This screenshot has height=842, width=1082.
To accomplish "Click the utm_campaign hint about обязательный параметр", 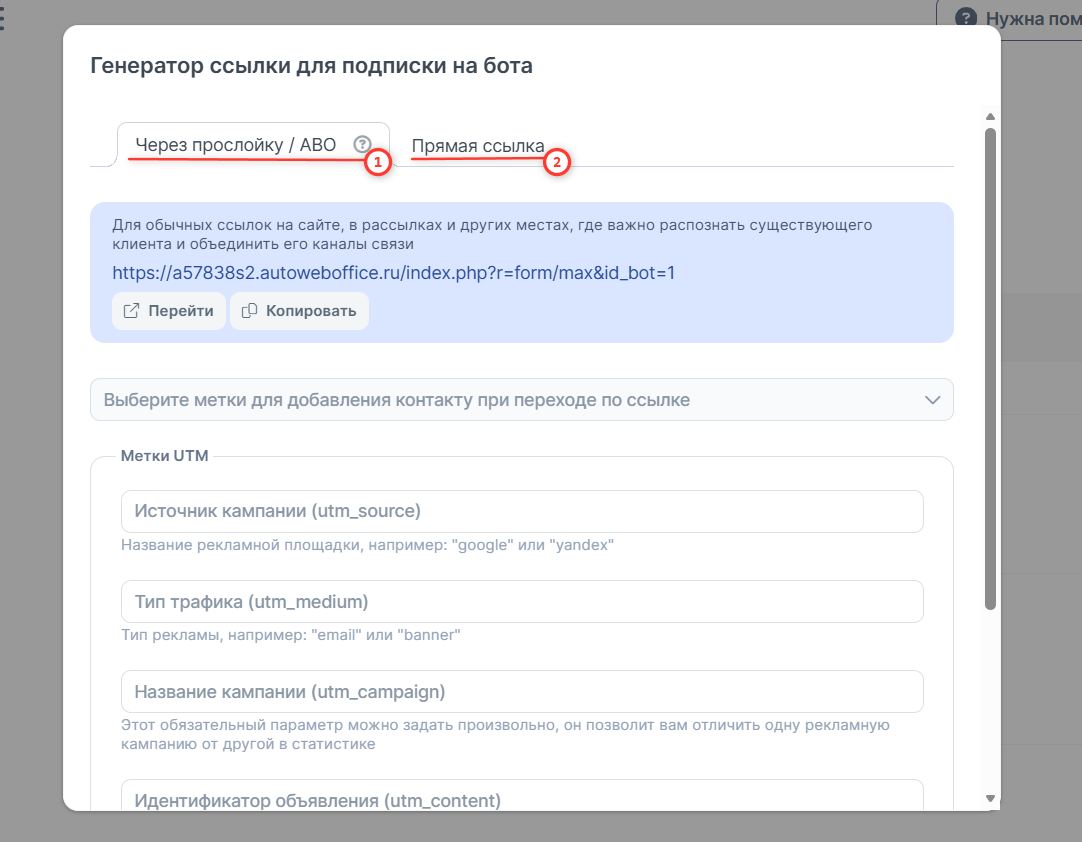I will [x=505, y=734].
